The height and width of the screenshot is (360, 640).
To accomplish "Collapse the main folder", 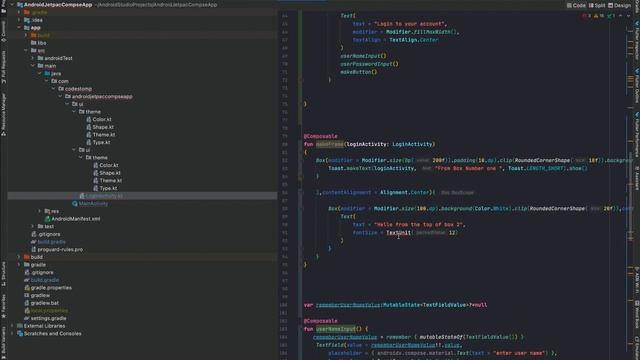I will [x=33, y=66].
